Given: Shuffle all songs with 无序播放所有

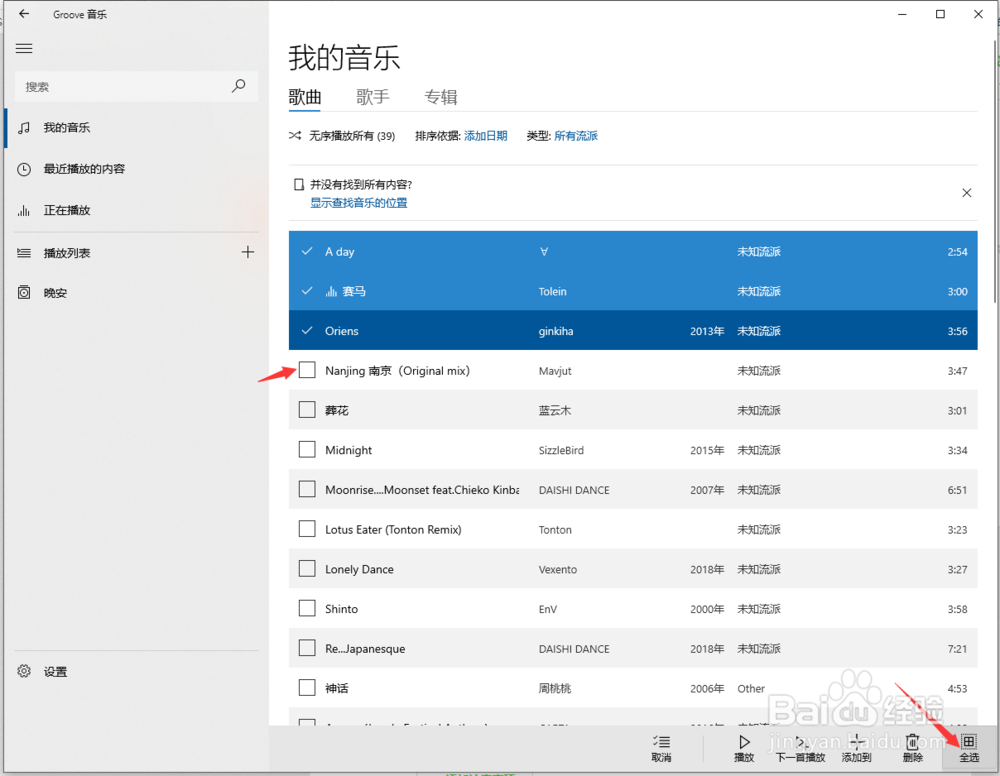Looking at the screenshot, I should [342, 136].
